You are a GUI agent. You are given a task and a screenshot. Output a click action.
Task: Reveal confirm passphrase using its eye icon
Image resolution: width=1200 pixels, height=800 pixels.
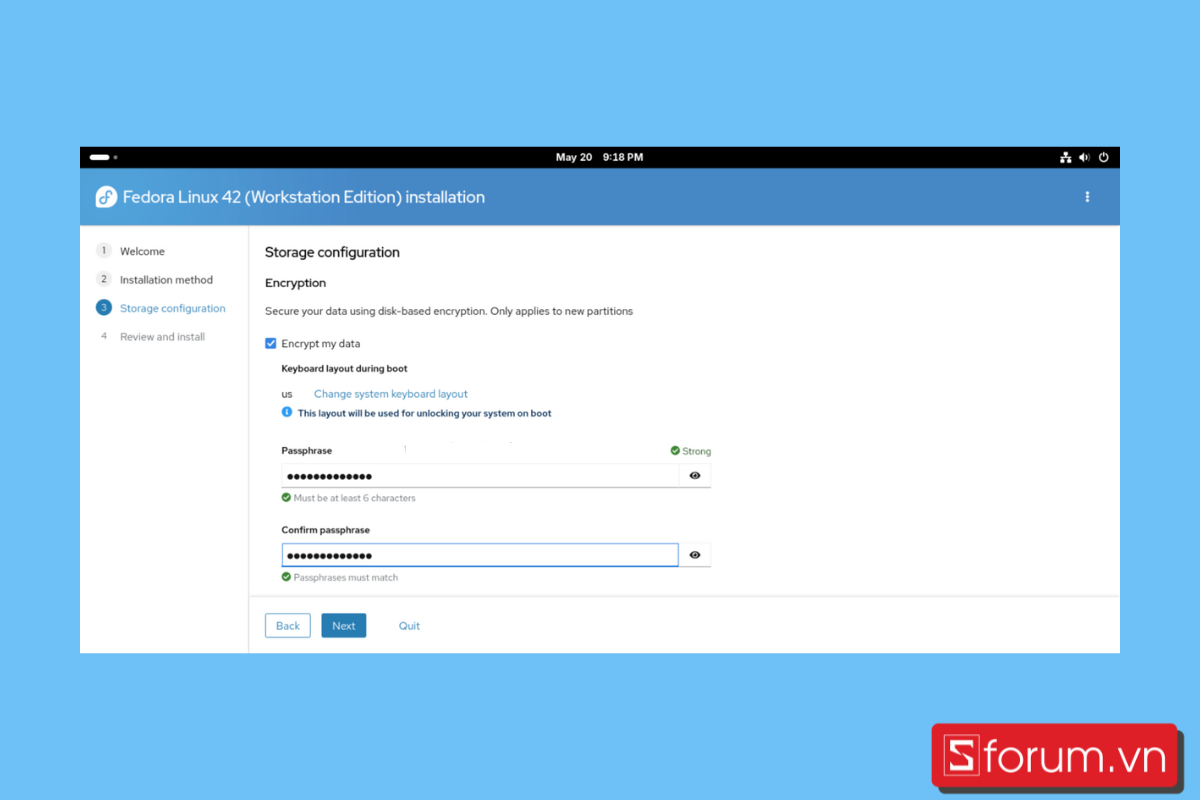pos(695,555)
